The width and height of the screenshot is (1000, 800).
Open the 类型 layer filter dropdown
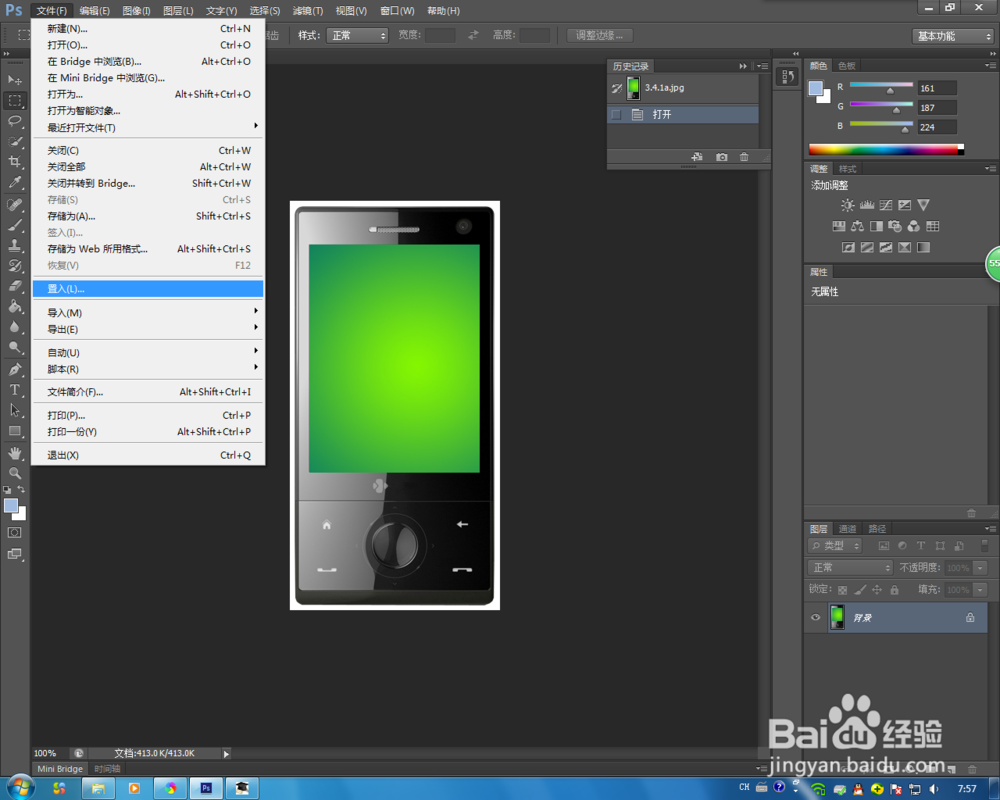coord(835,545)
